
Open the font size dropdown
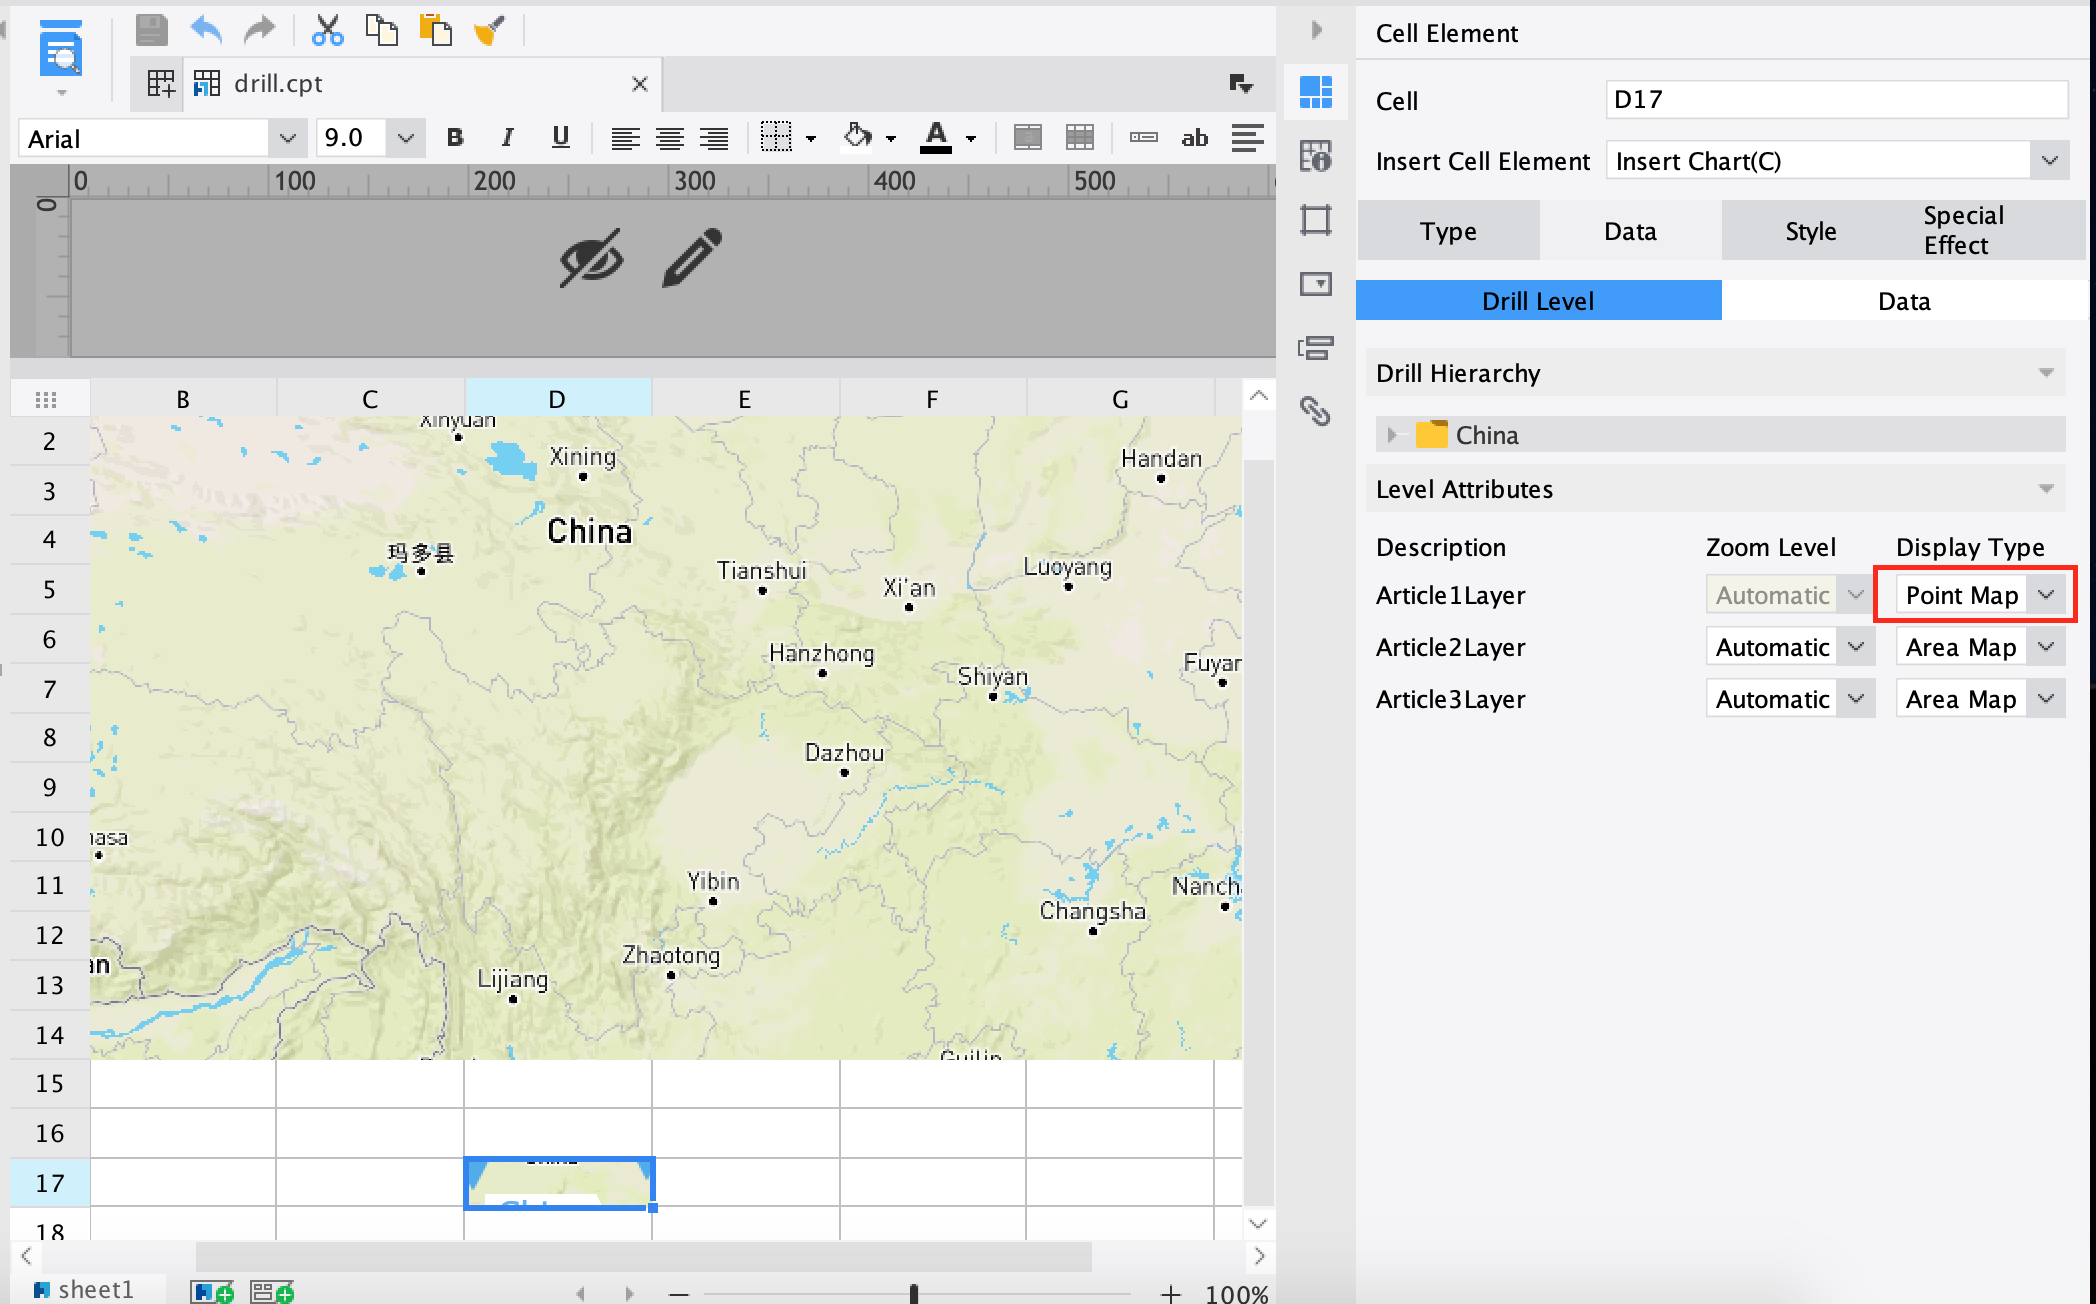(405, 138)
